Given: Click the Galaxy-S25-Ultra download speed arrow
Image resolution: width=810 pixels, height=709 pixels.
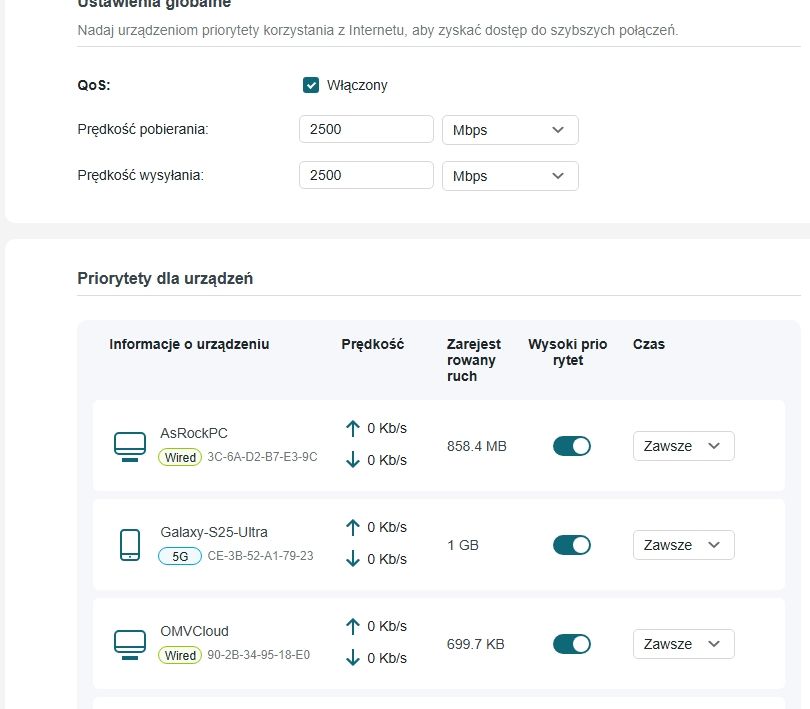Looking at the screenshot, I should (x=352, y=559).
